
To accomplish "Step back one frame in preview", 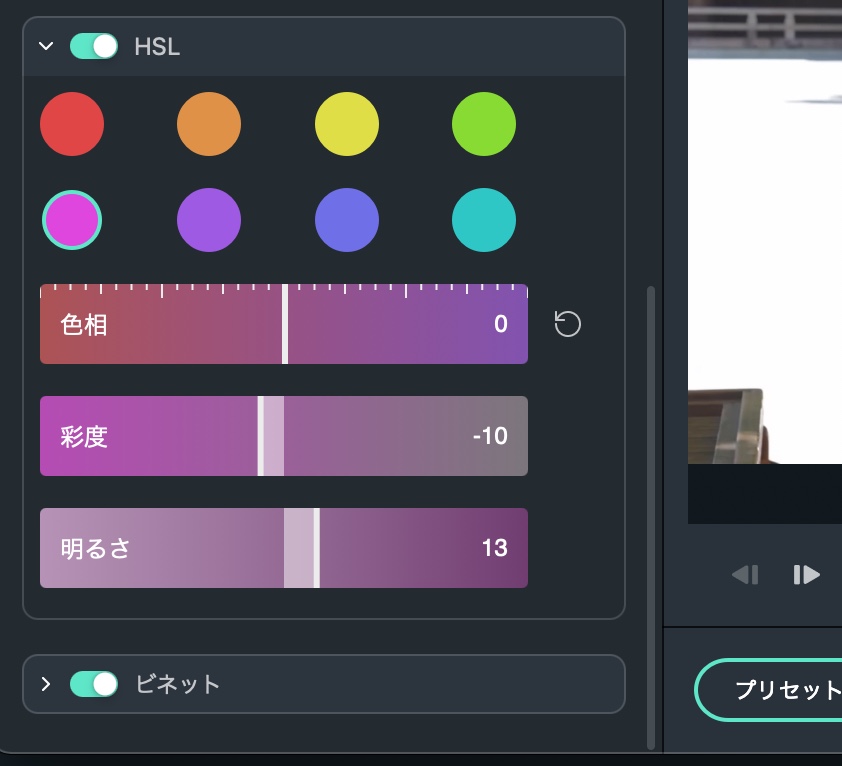I will pyautogui.click(x=745, y=574).
